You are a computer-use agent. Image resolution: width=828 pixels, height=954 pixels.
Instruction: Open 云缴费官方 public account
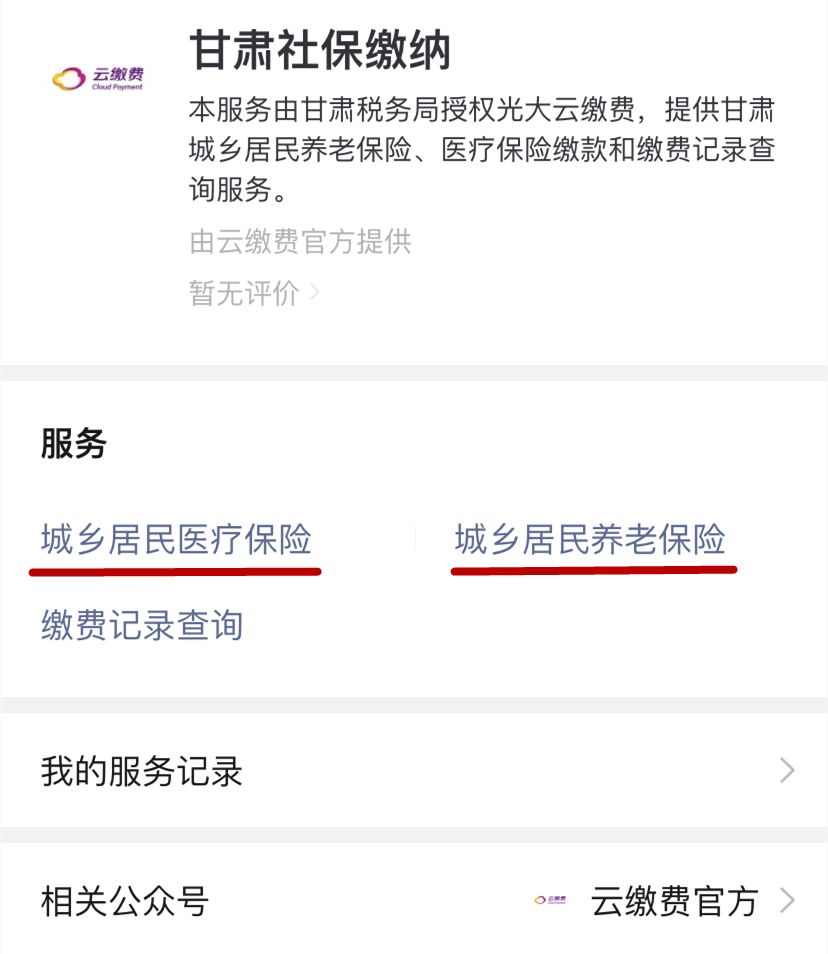(x=674, y=900)
